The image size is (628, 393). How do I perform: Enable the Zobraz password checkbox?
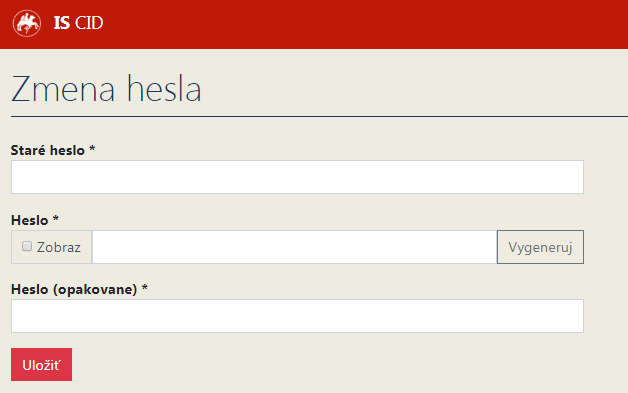pyautogui.click(x=27, y=246)
